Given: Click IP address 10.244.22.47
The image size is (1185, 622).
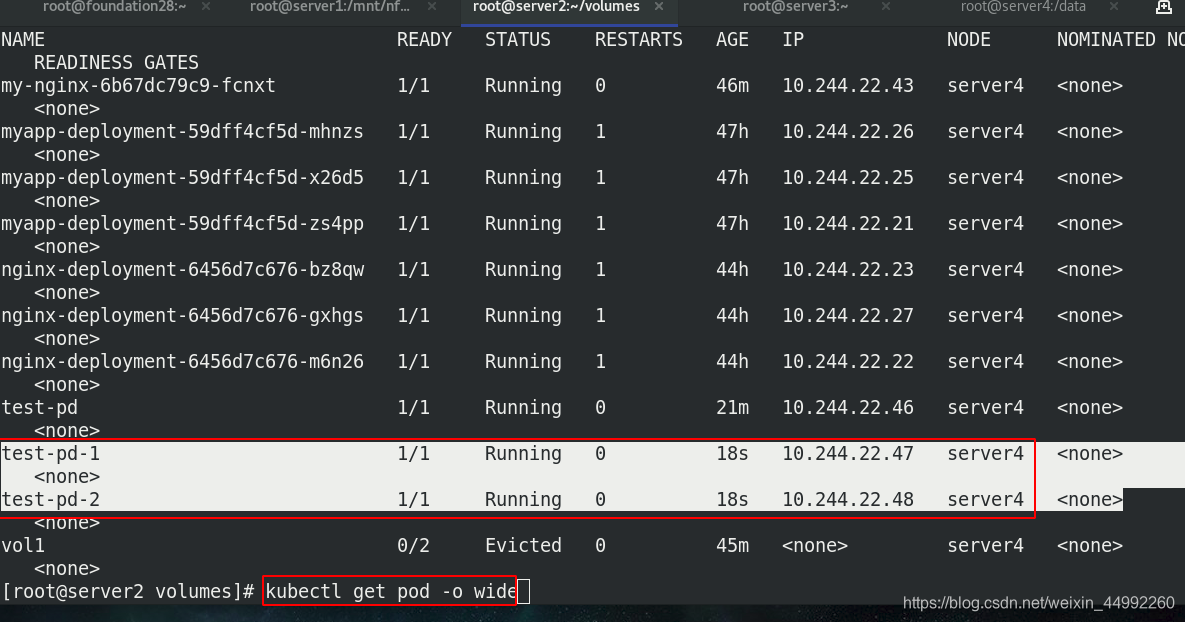Looking at the screenshot, I should (848, 454).
